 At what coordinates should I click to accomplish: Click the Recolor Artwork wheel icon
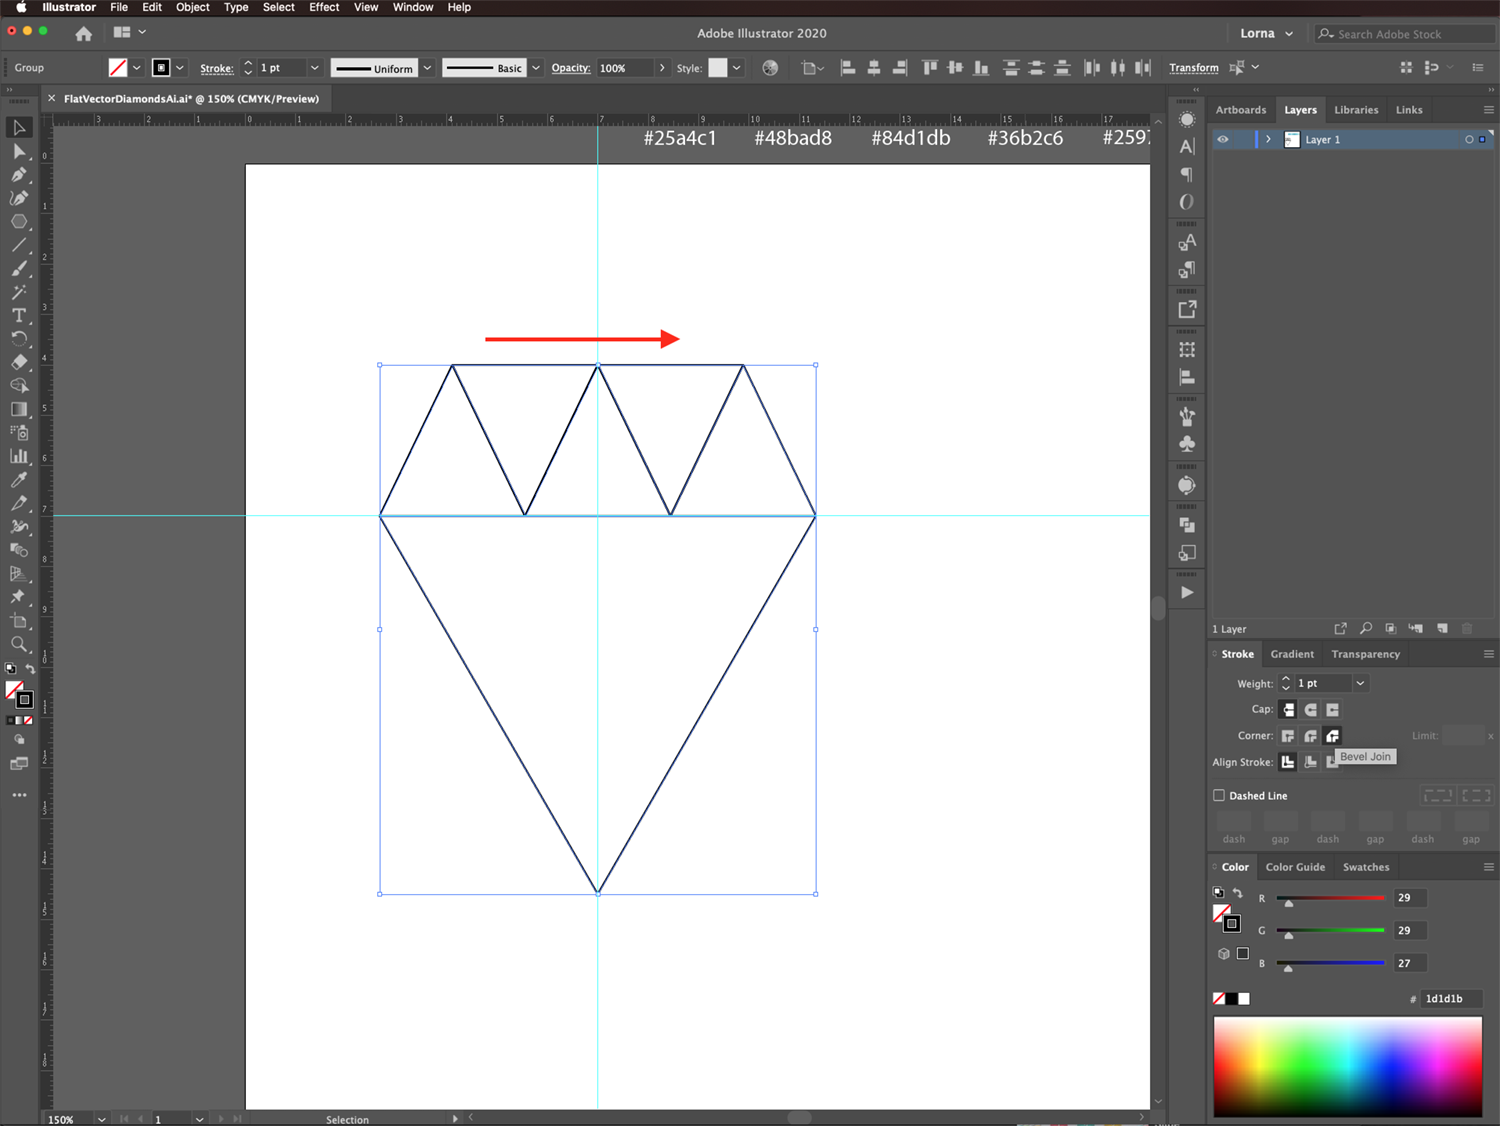pyautogui.click(x=770, y=68)
